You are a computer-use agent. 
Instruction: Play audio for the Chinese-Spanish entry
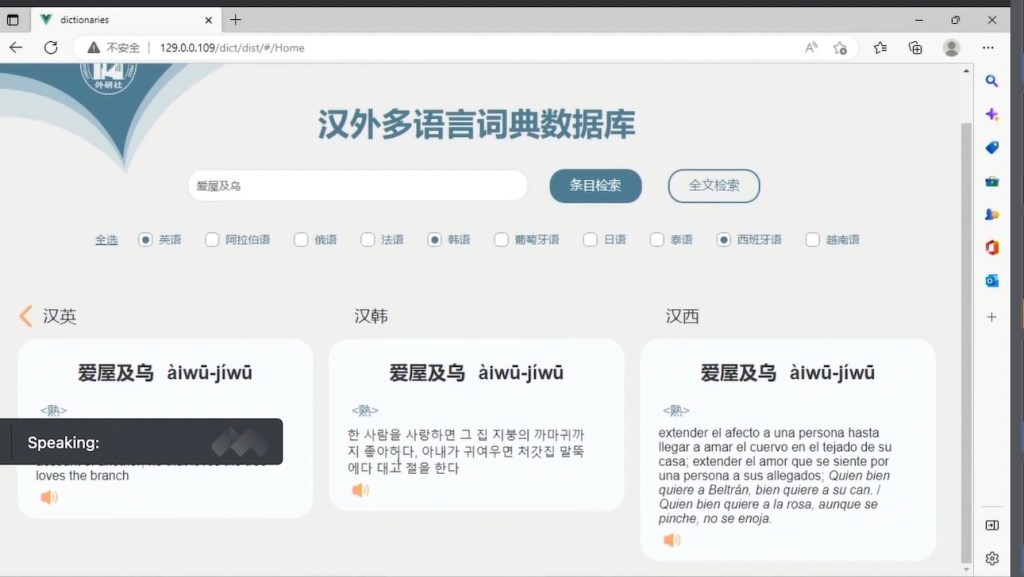click(672, 540)
